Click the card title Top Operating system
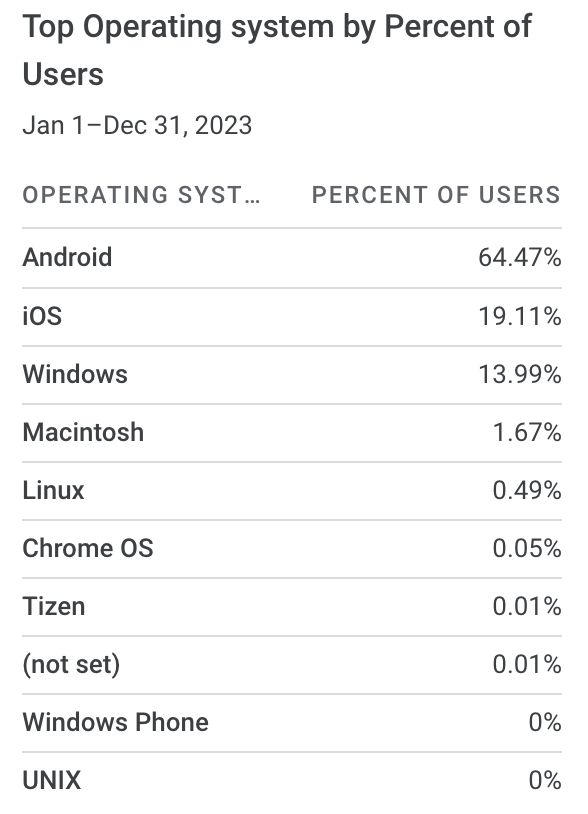Viewport: 588px width, 814px height. pyautogui.click(x=277, y=50)
